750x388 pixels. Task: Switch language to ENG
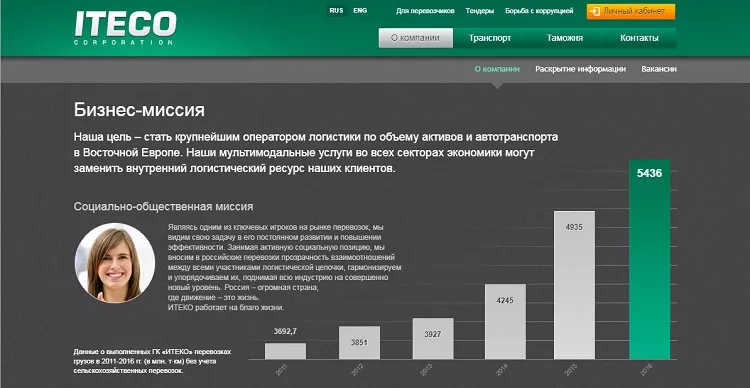click(x=360, y=11)
